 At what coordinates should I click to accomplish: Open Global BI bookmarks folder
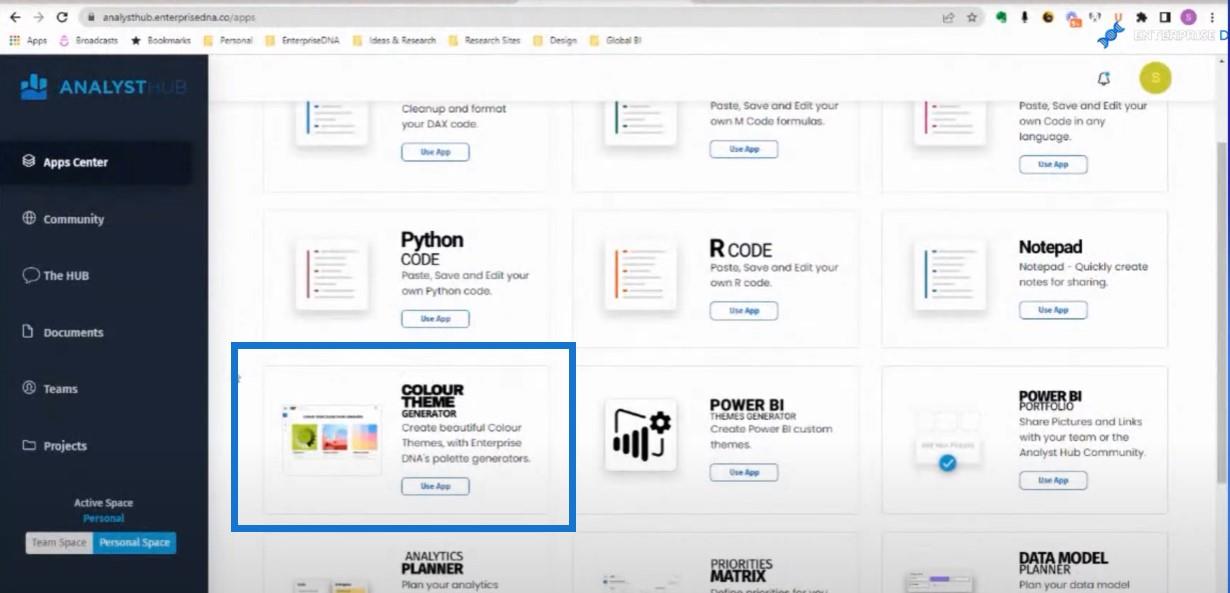pos(615,41)
